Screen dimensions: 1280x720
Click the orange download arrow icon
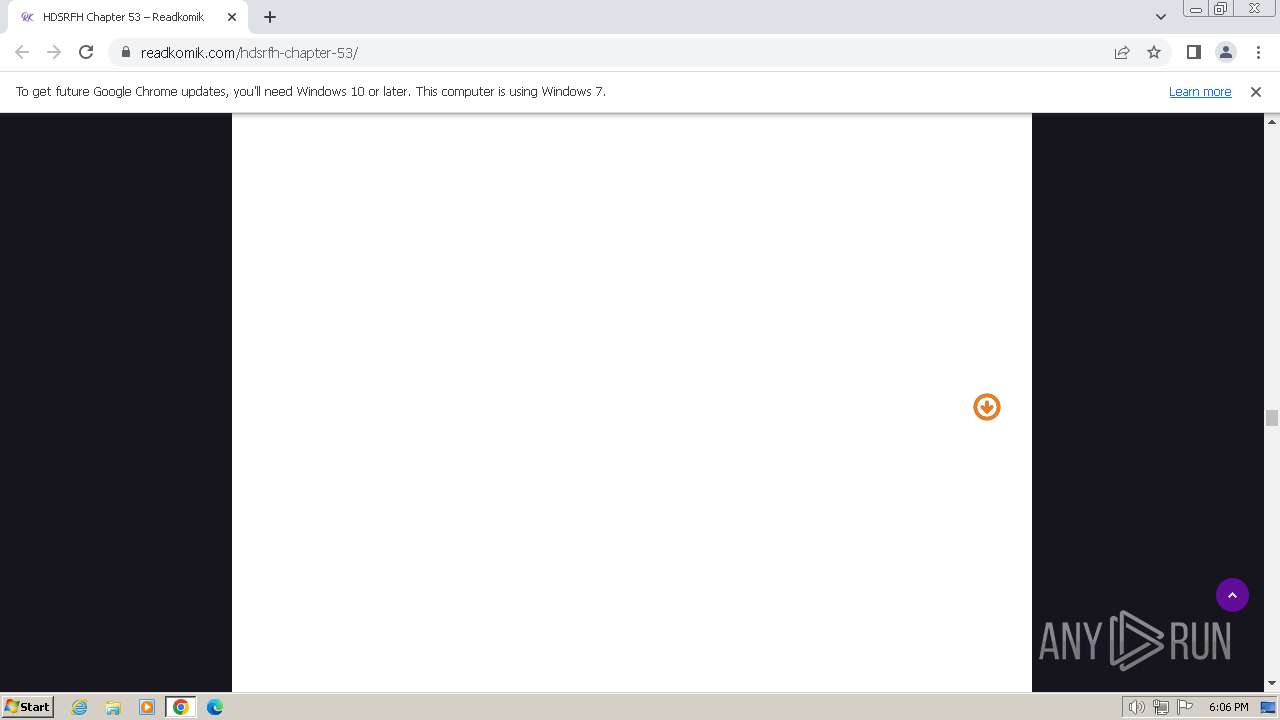987,407
